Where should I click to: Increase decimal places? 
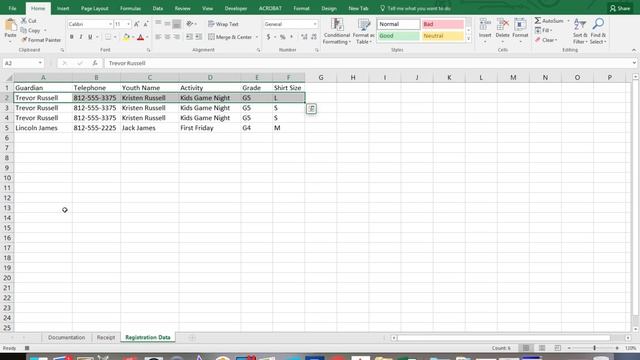(304, 37)
